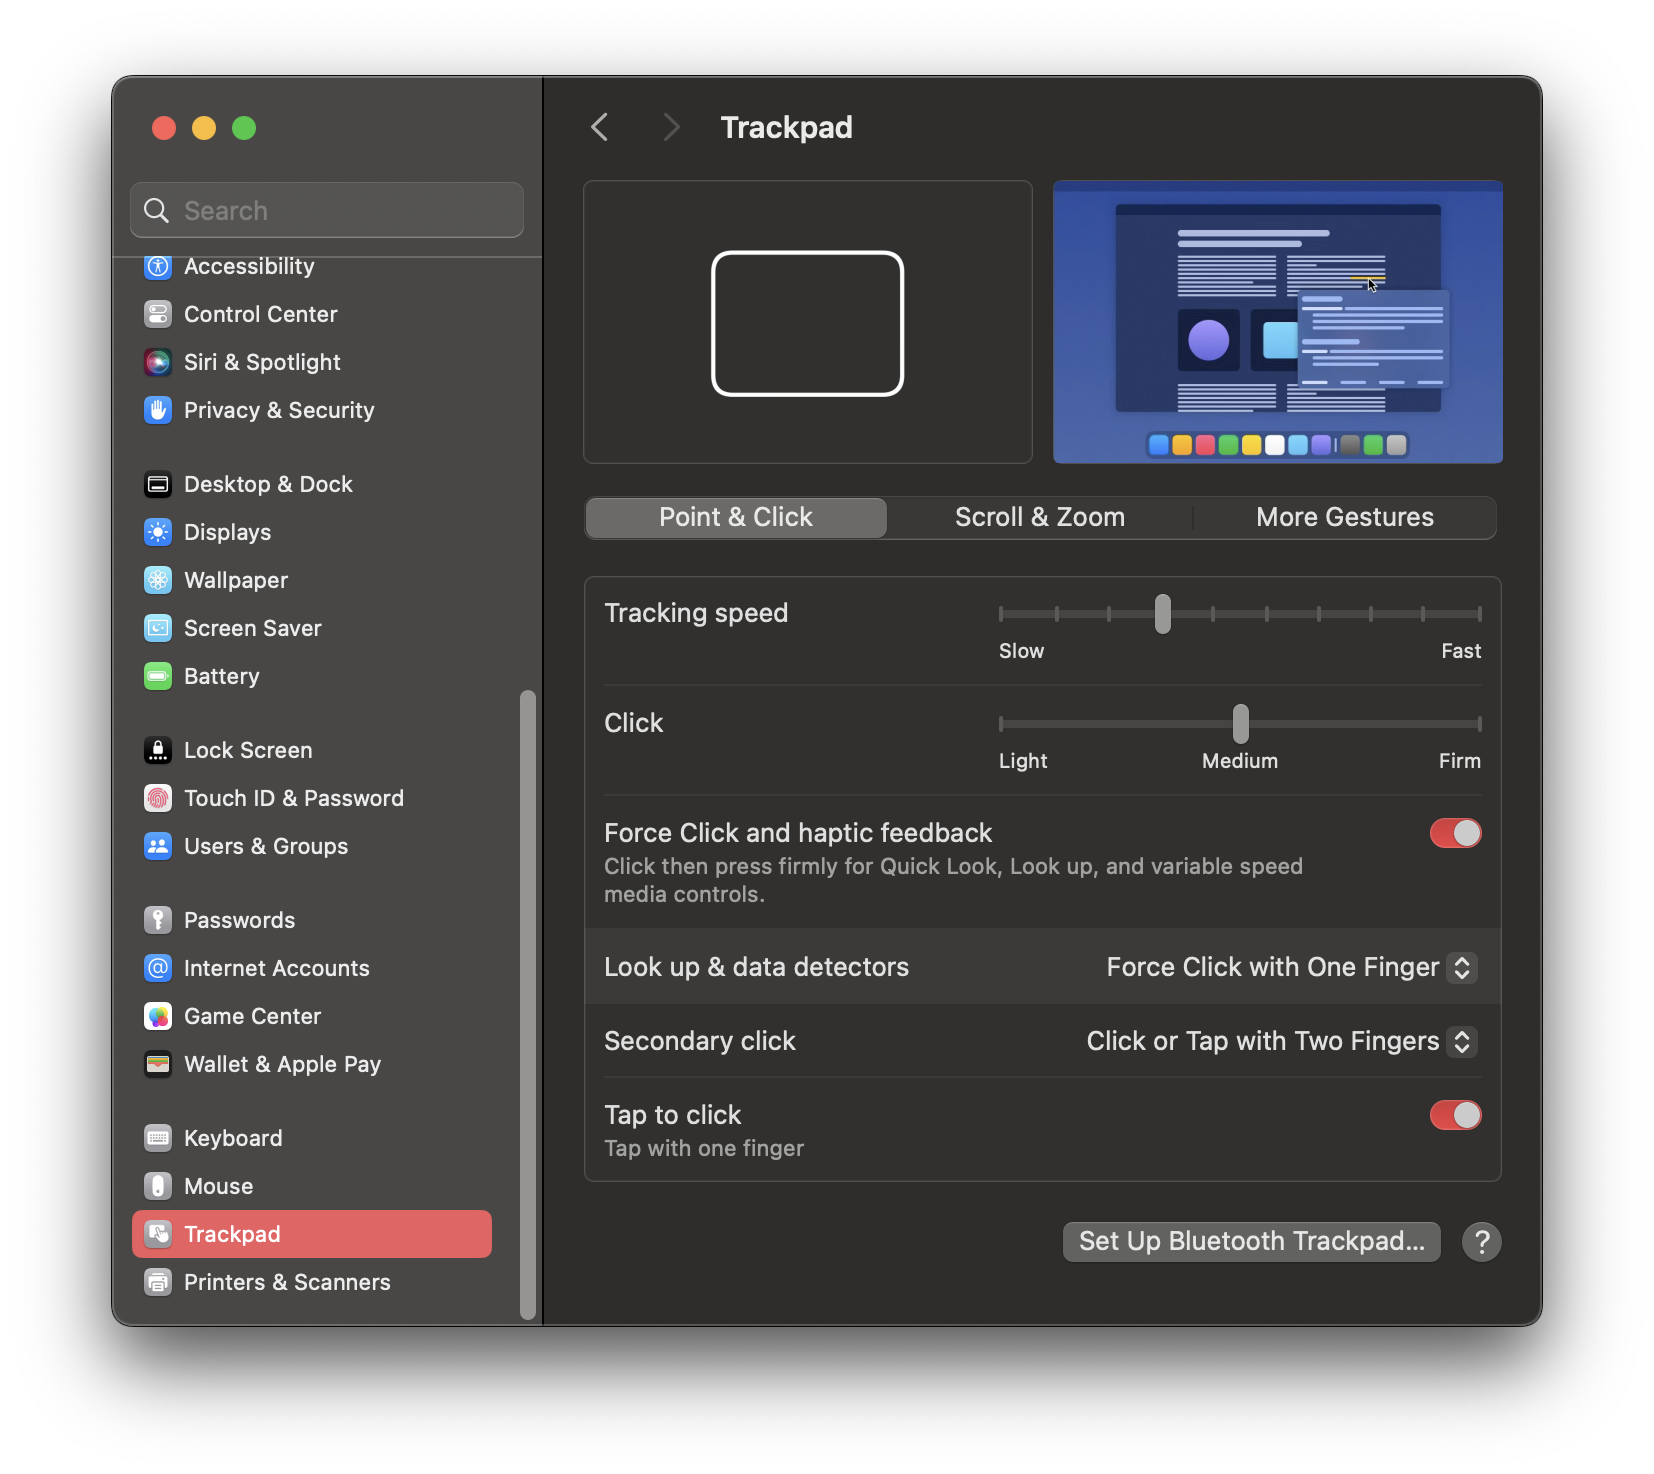Open Displays settings icon

coord(158,532)
